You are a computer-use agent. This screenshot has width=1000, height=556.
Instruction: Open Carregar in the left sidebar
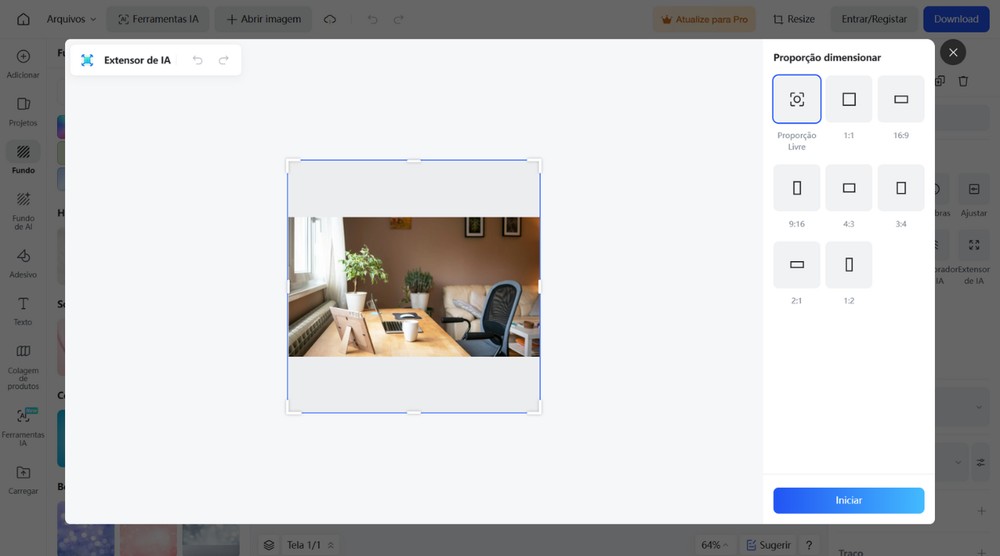[x=23, y=480]
